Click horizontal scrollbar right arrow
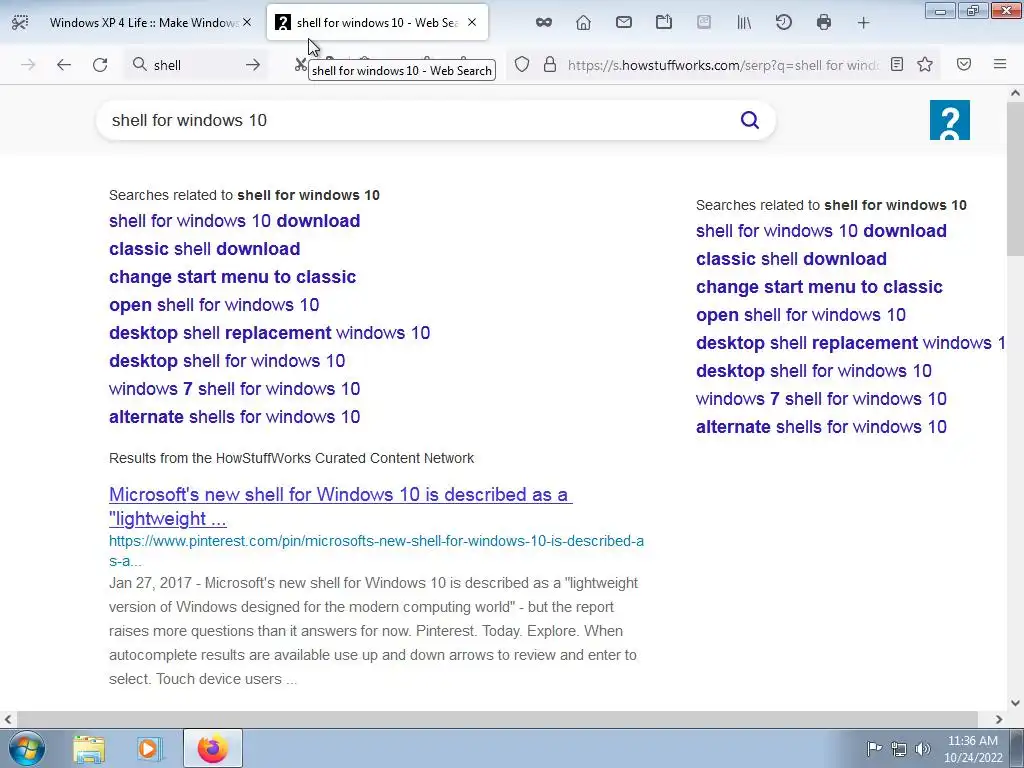Screen dimensions: 1024x768 (999, 719)
